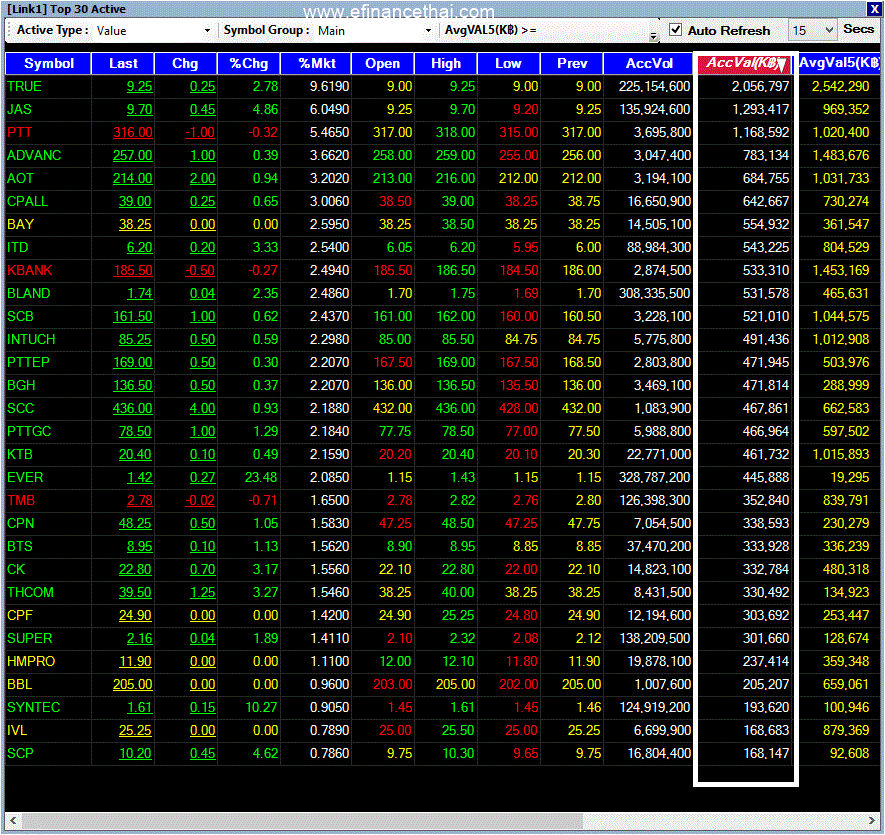
Task: Select the TRUE symbol row
Action: tap(442, 86)
